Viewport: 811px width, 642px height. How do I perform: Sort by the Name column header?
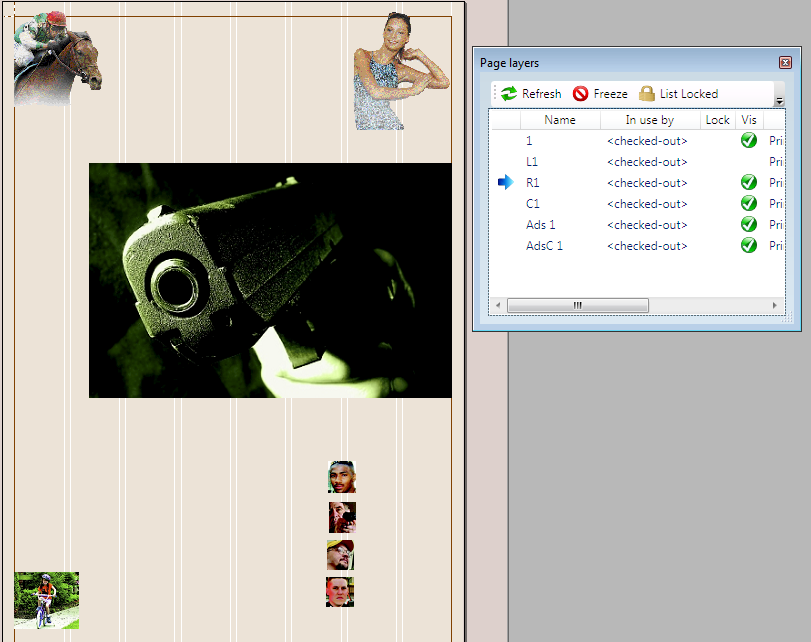click(560, 120)
